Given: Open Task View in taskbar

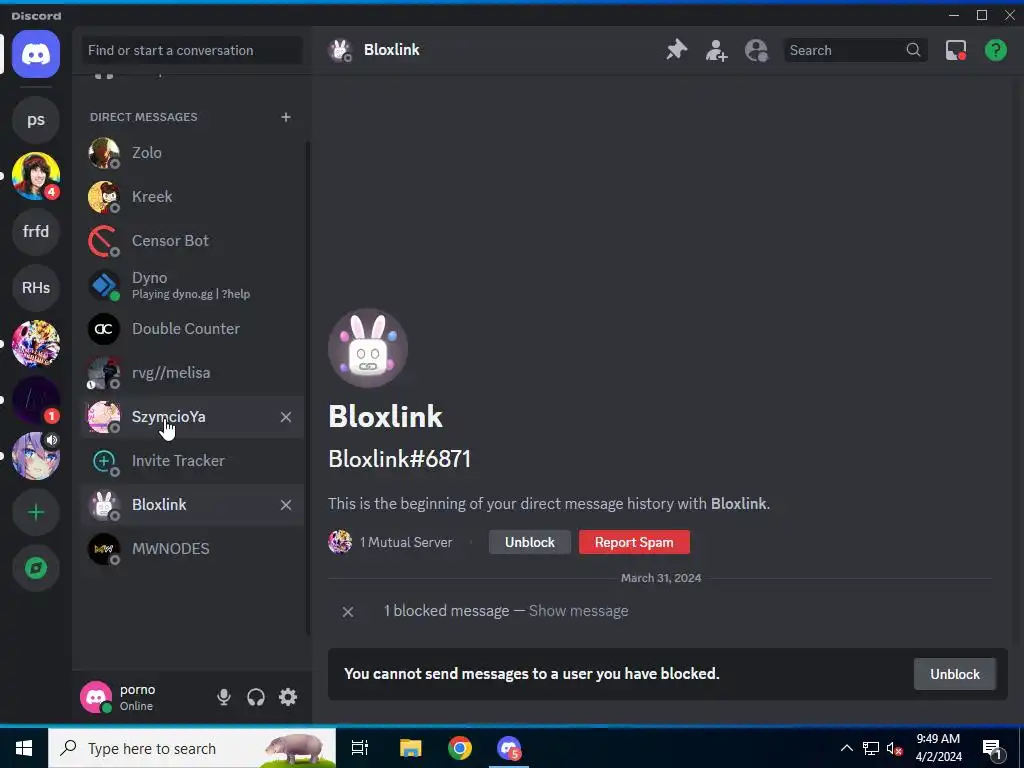Looking at the screenshot, I should (x=360, y=748).
